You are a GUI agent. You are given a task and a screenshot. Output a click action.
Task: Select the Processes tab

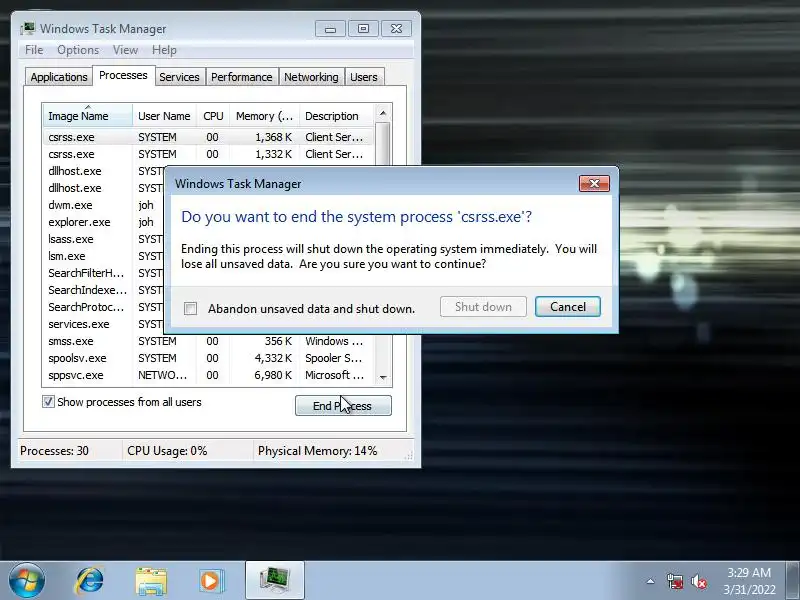123,76
